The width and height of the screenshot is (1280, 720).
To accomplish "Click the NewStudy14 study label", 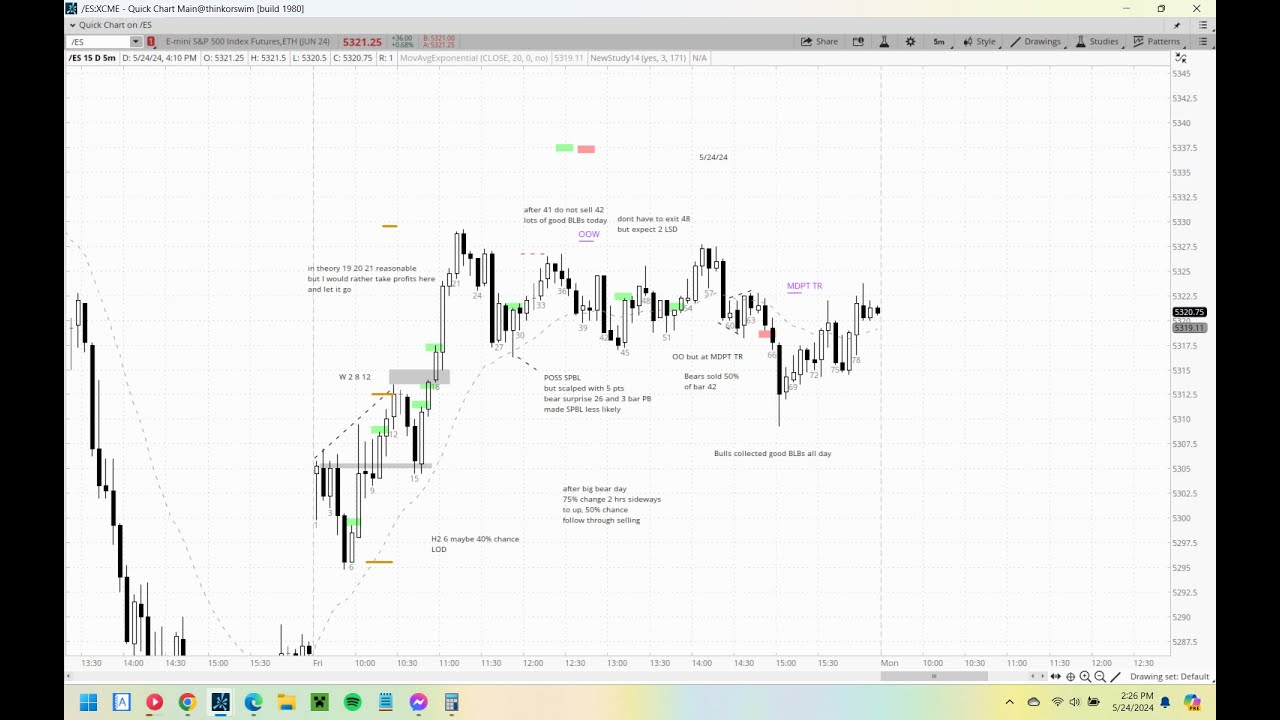I will click(x=638, y=58).
